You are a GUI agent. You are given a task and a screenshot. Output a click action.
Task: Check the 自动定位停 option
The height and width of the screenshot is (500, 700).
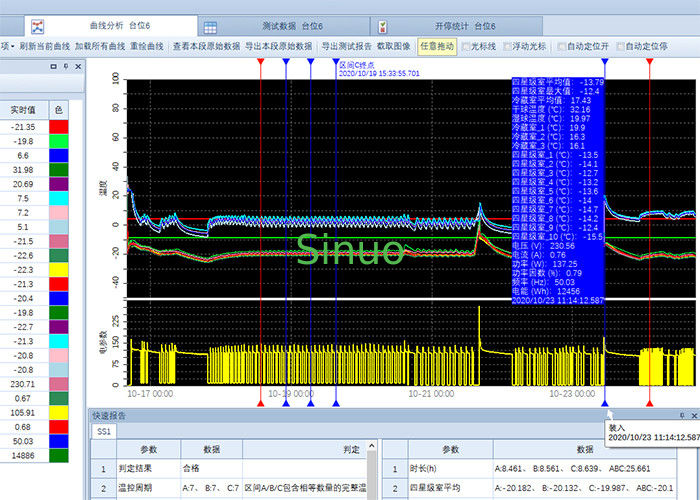pyautogui.click(x=621, y=46)
